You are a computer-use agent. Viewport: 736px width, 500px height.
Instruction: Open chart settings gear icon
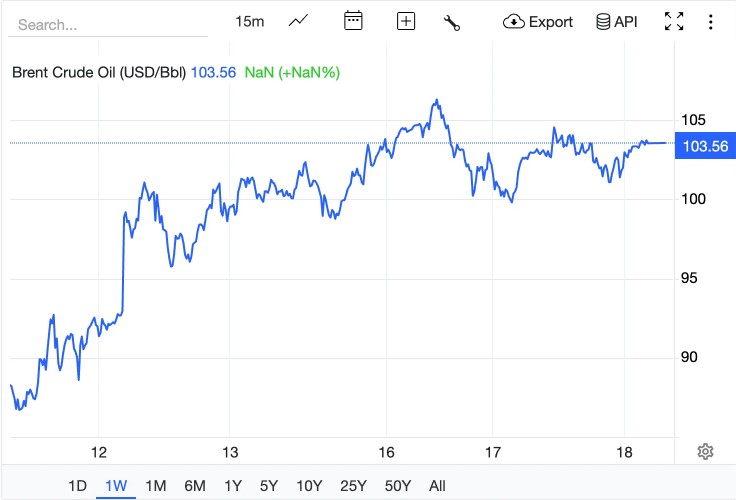pyautogui.click(x=705, y=451)
